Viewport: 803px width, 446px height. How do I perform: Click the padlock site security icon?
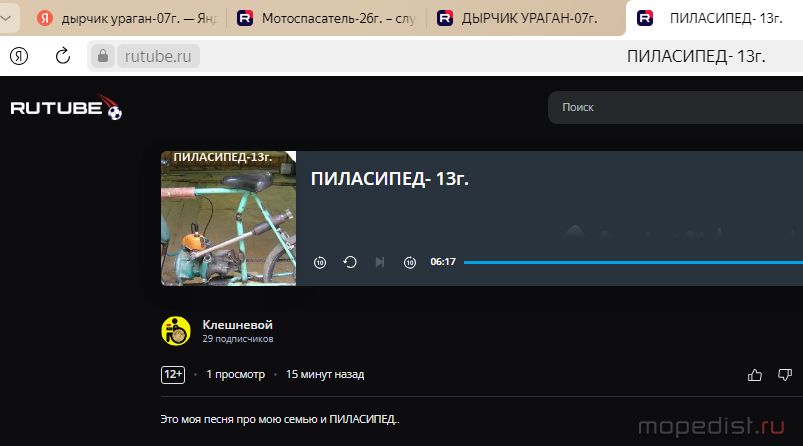coord(103,56)
